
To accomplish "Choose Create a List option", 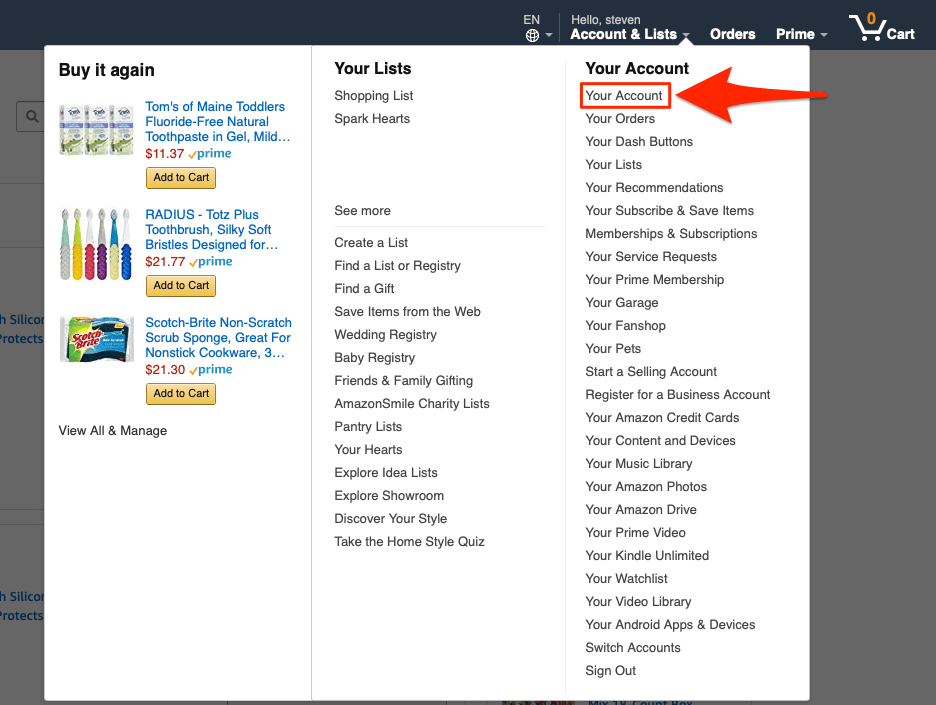I will [371, 242].
